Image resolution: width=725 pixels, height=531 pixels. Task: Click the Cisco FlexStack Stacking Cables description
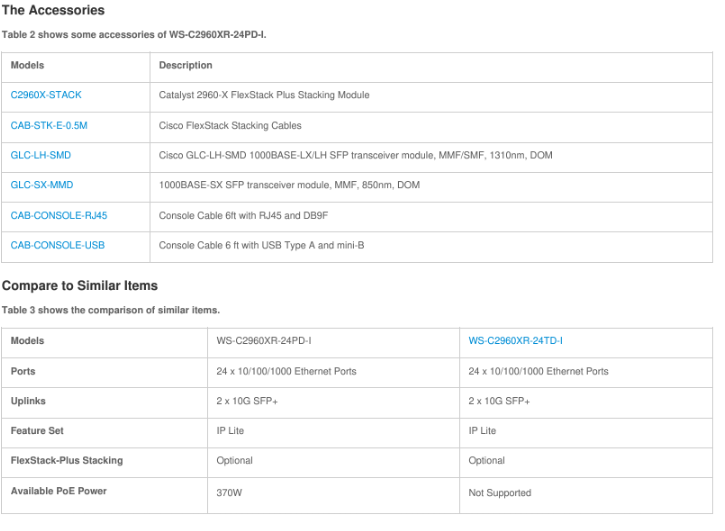(230, 125)
